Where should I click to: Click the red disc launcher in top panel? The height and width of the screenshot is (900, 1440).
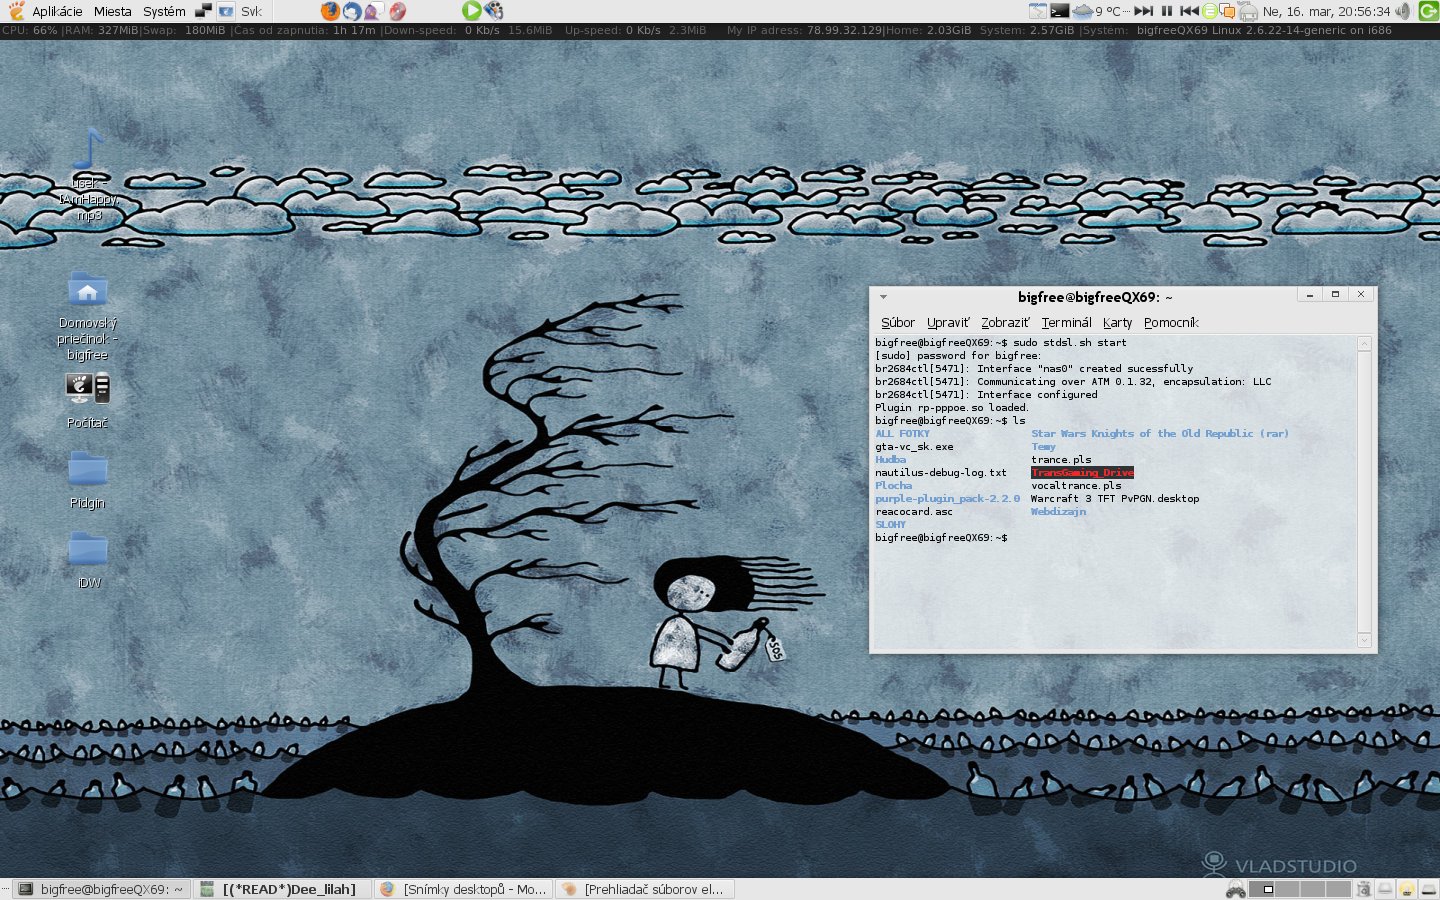click(x=397, y=11)
